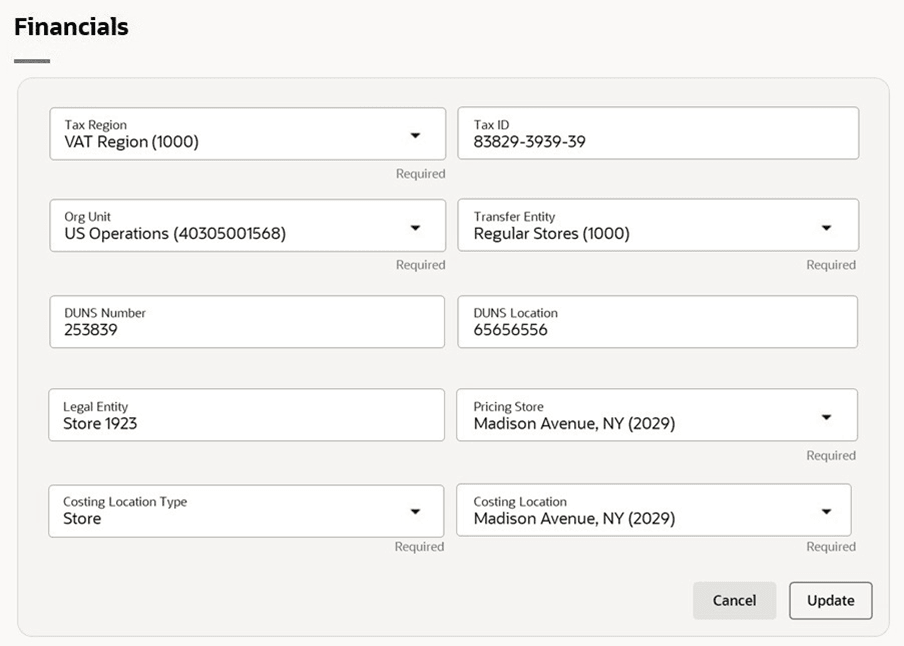Screen dimensions: 904x646
Task: Select the 'US Operations (40305001568)' value text
Action: (175, 234)
